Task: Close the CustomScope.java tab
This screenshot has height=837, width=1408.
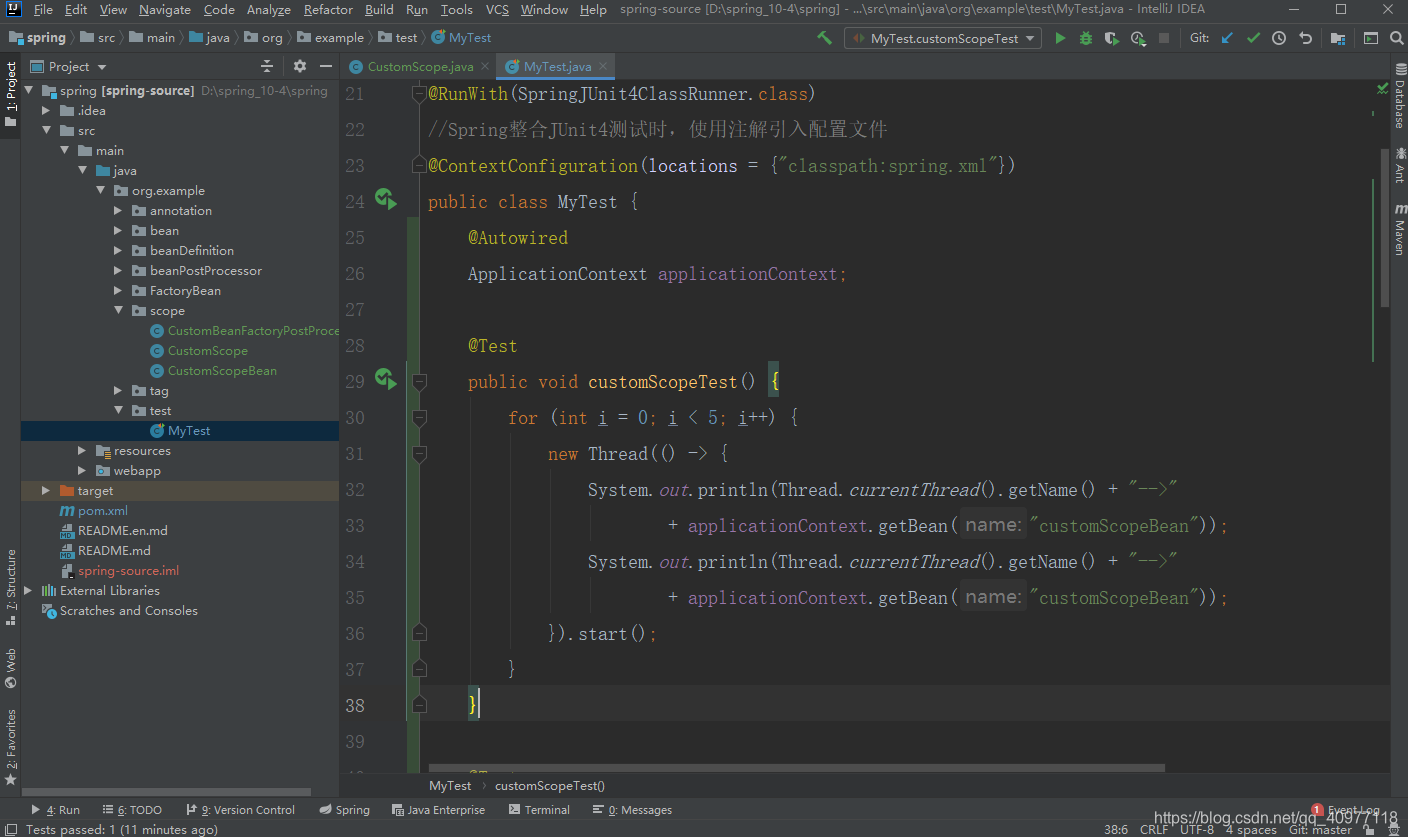Action: pos(485,66)
